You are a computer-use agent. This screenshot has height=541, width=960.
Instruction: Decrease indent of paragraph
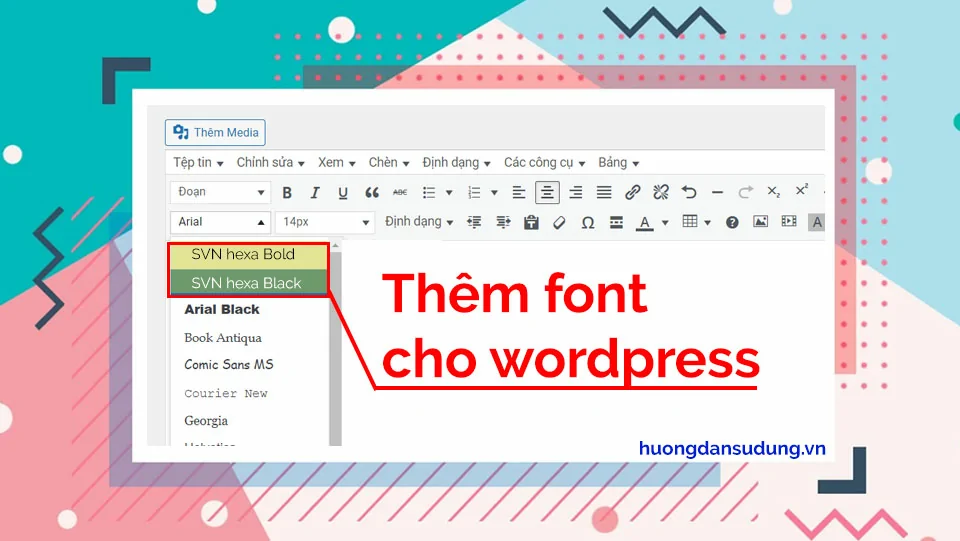pos(474,222)
